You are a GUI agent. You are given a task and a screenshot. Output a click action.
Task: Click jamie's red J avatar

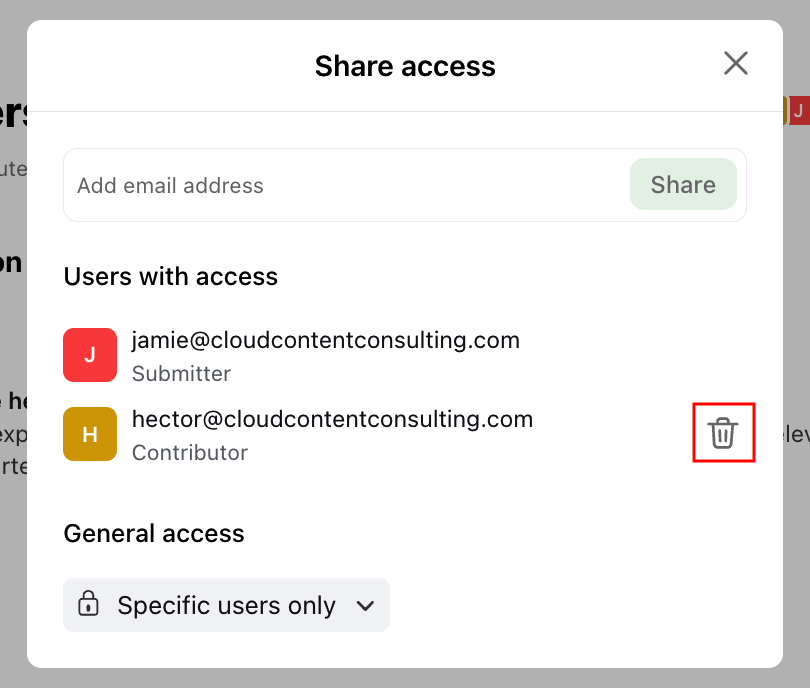(x=90, y=355)
